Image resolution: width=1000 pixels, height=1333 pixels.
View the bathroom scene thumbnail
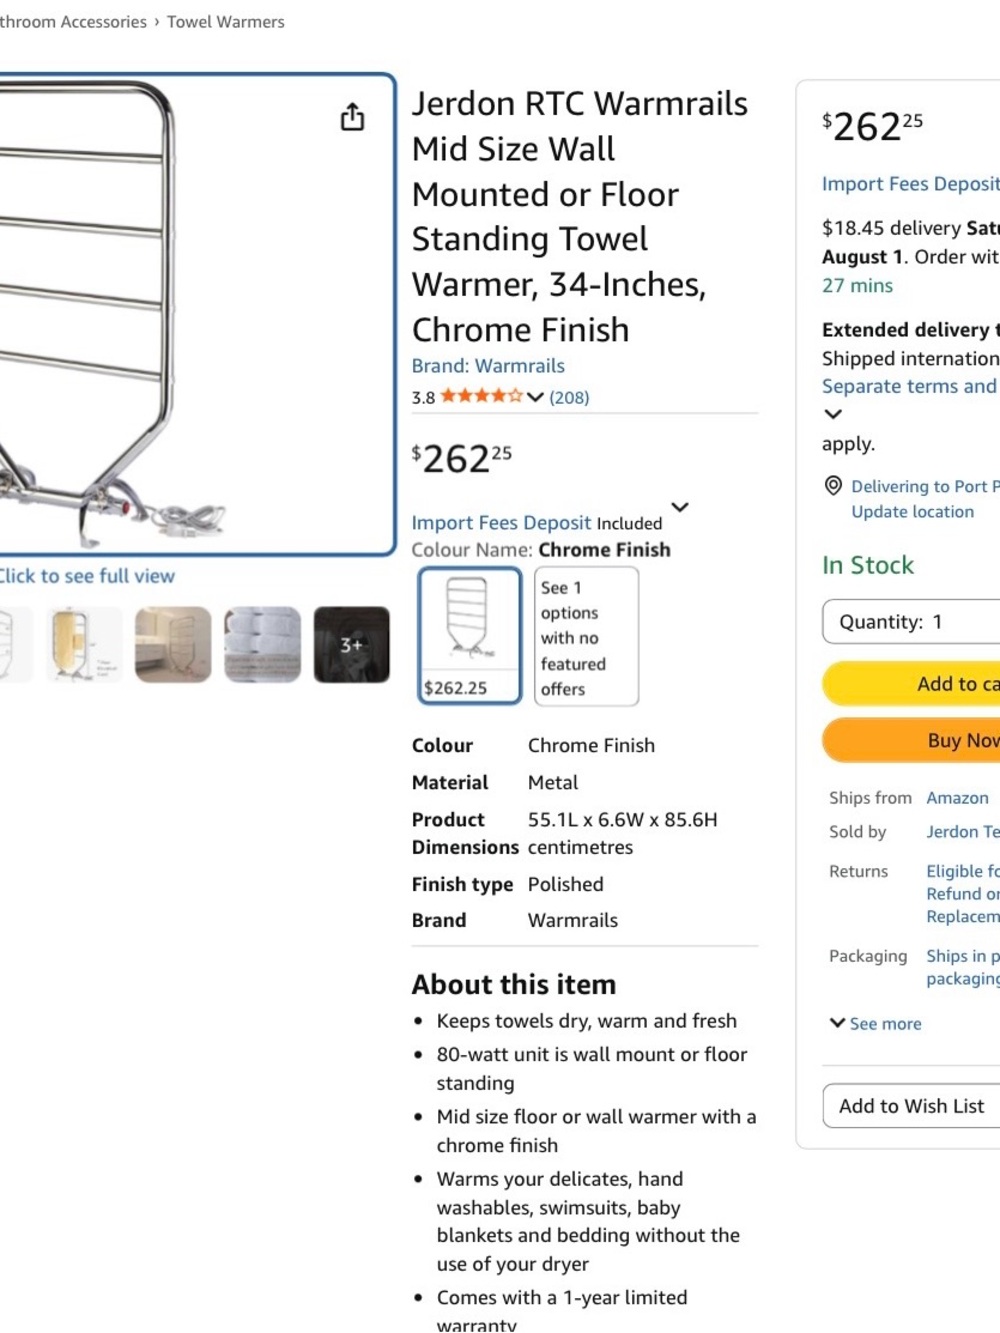(x=173, y=645)
